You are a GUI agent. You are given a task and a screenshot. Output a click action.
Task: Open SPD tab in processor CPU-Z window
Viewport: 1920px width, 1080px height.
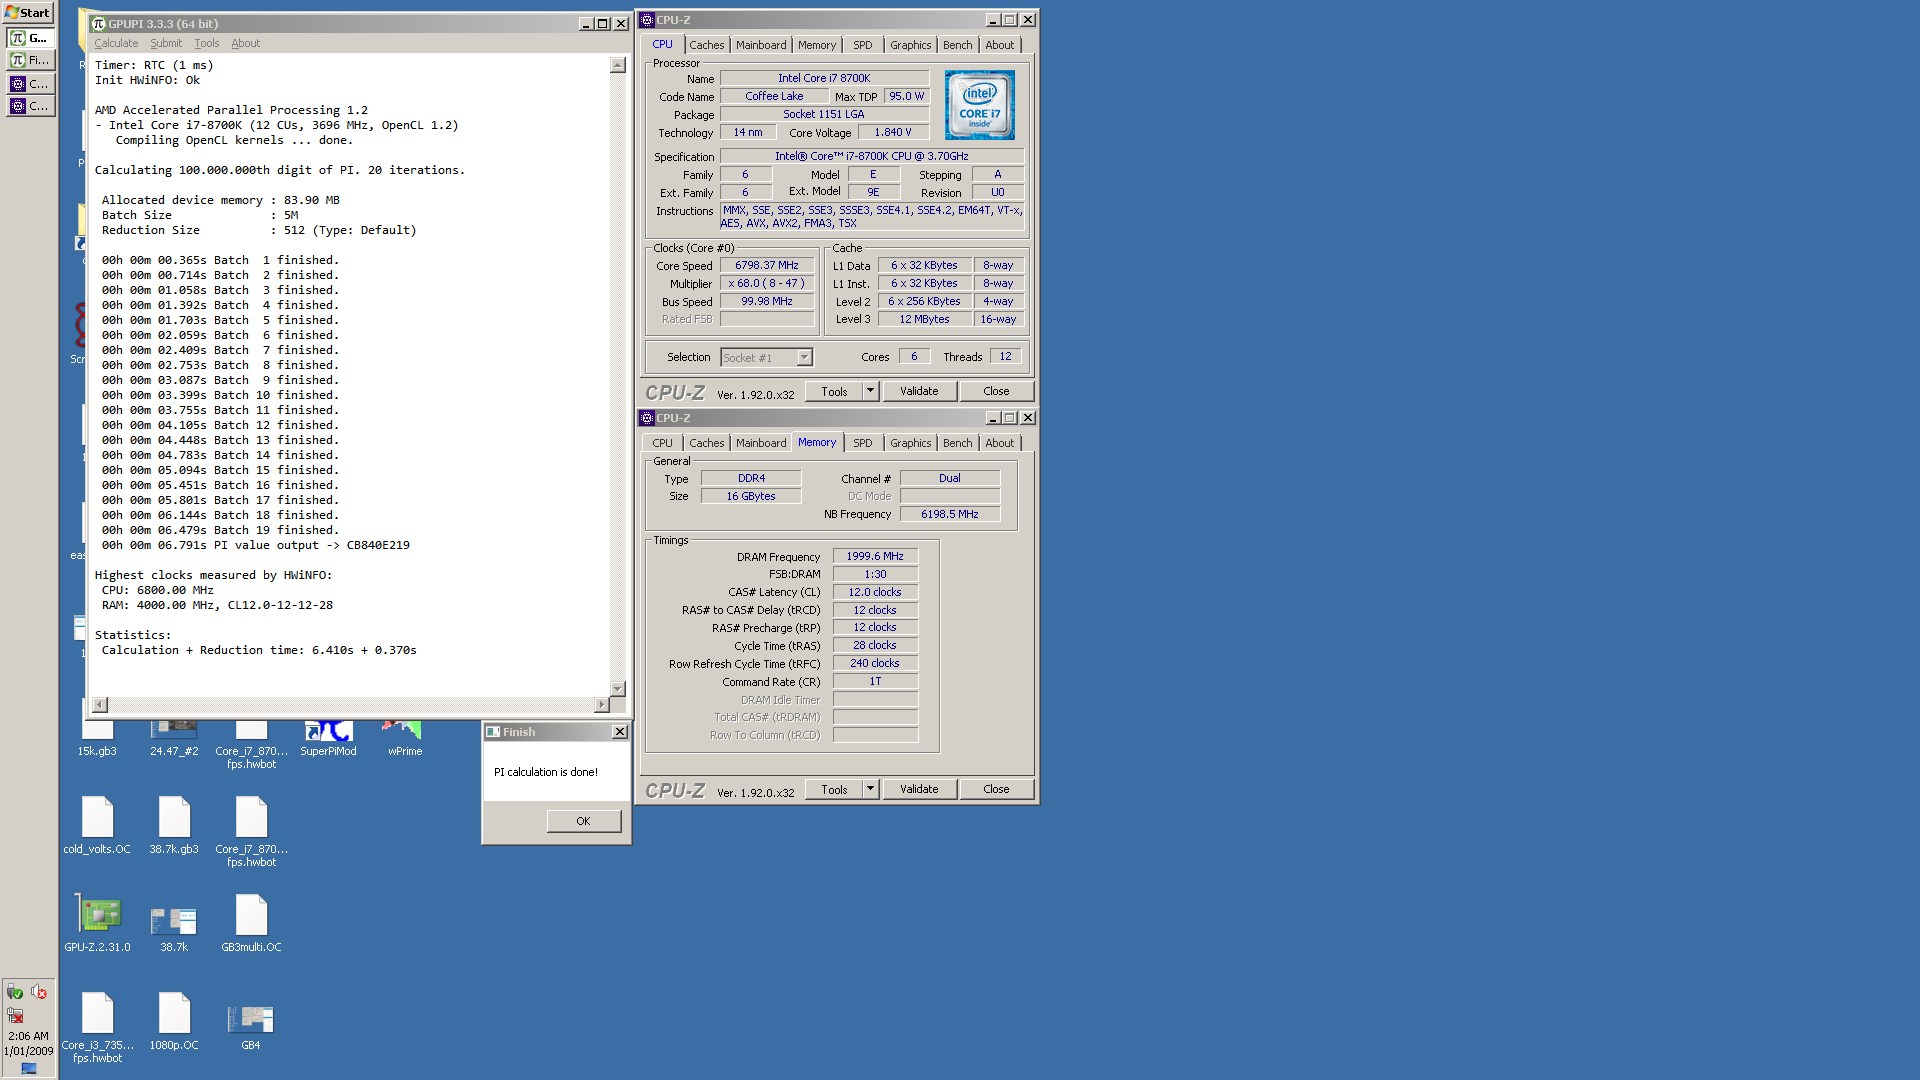pos(863,45)
